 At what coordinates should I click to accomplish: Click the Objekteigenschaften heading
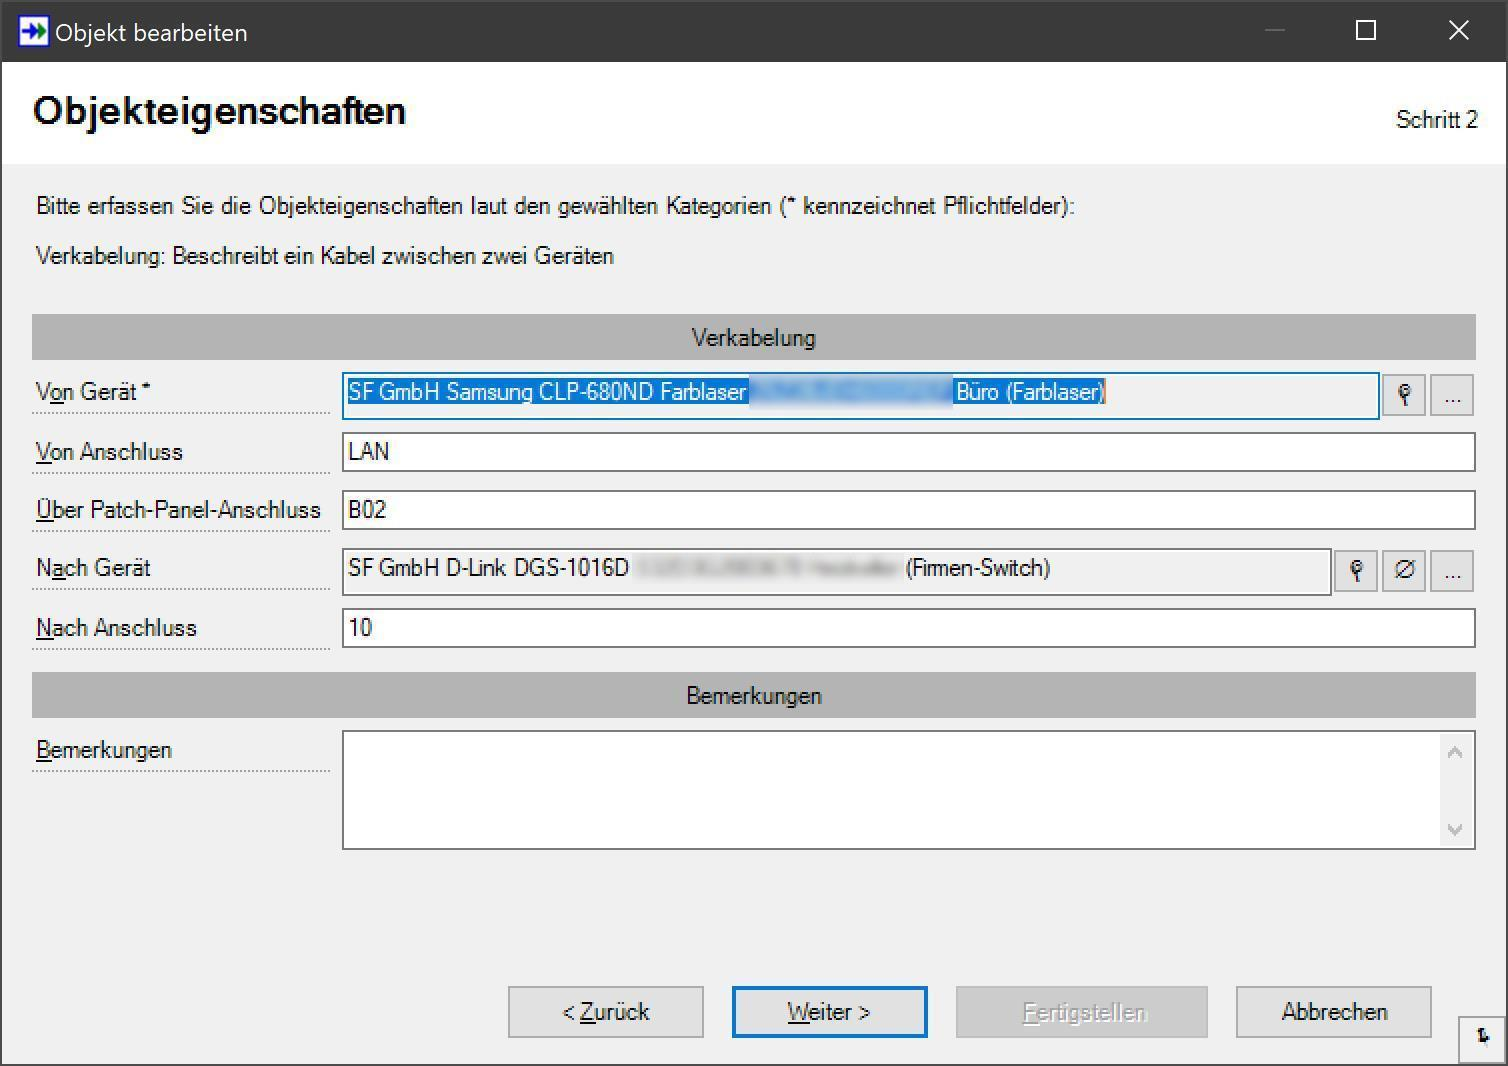pyautogui.click(x=219, y=111)
